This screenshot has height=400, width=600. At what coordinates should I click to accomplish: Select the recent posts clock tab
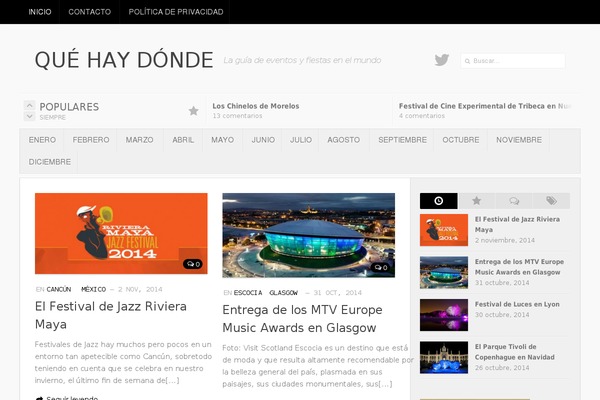[x=439, y=201]
